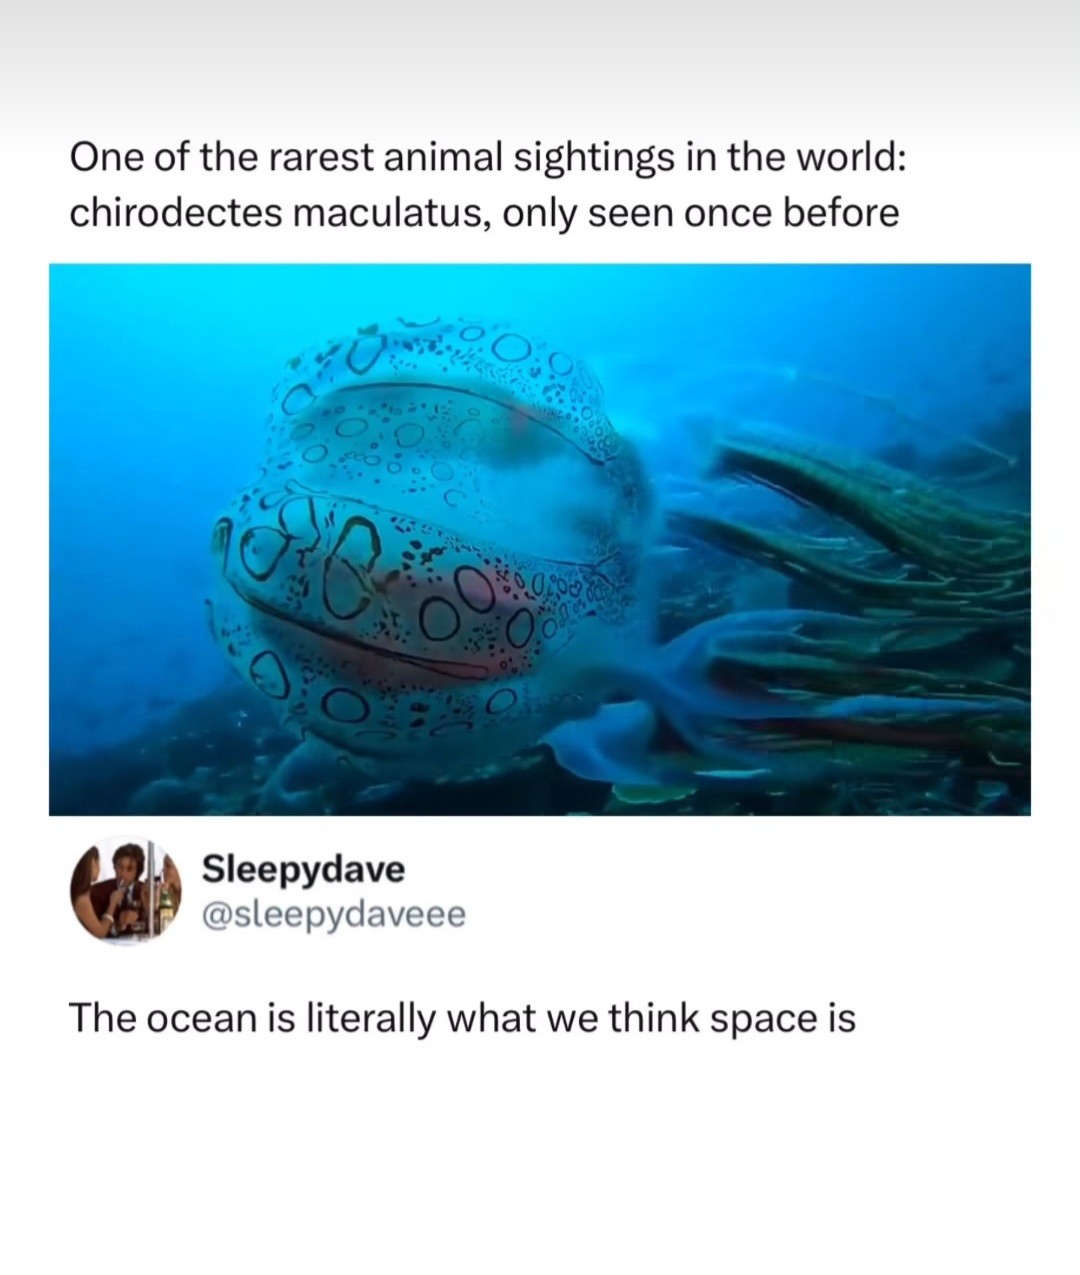Open the jellyfish photo full-size
Screen dimensions: 1080x1275
click(x=540, y=540)
